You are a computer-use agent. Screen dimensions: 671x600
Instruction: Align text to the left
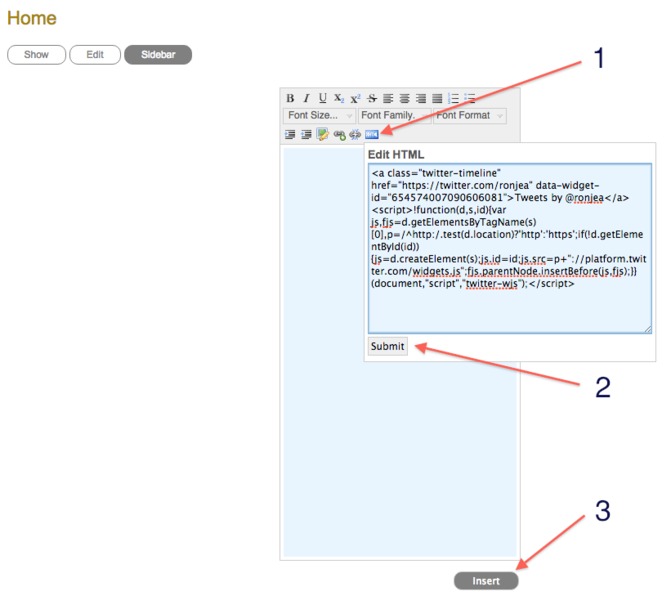[388, 98]
